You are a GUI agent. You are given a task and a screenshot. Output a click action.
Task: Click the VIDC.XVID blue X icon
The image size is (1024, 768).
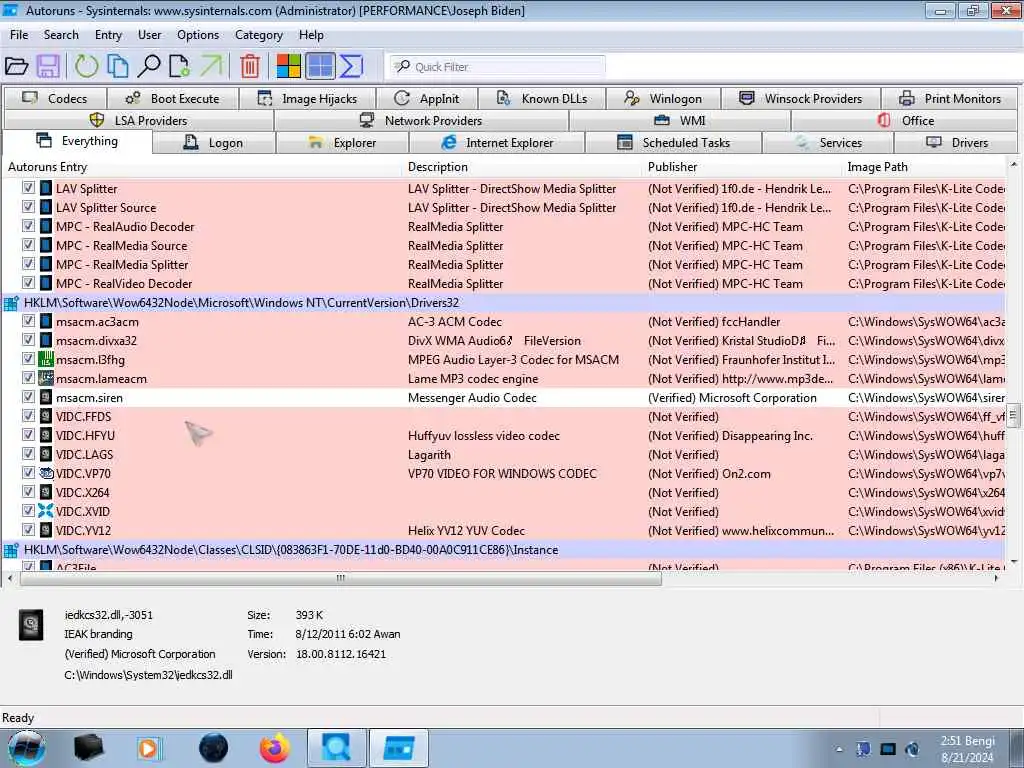(46, 511)
